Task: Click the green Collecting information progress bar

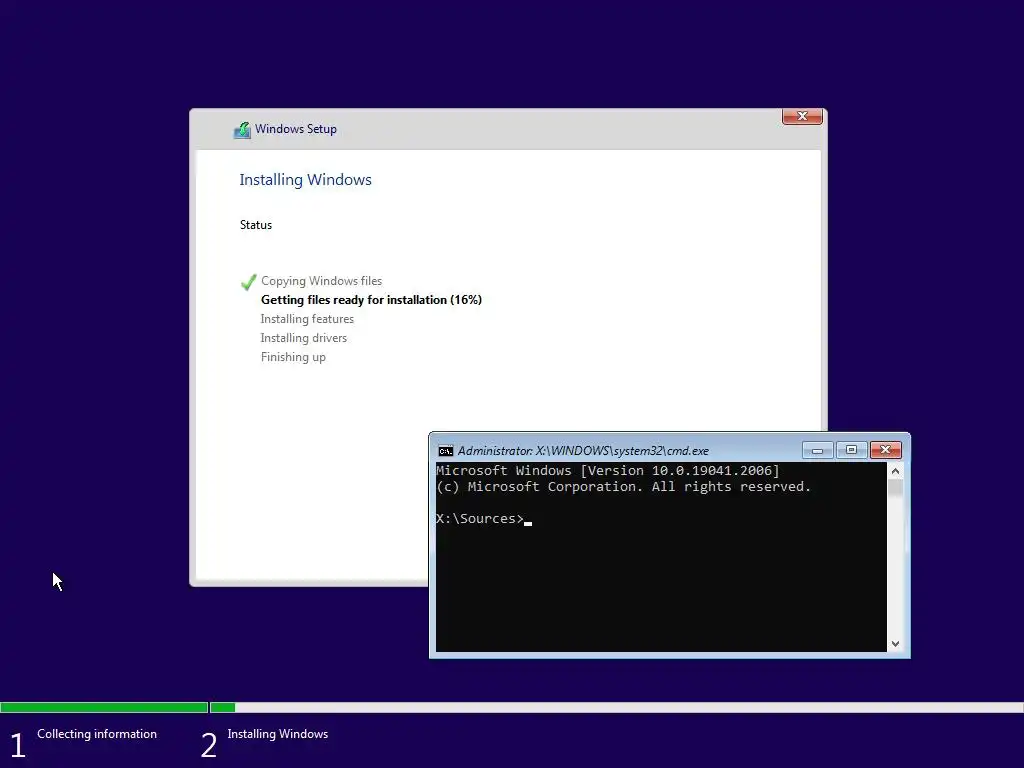Action: 104,707
